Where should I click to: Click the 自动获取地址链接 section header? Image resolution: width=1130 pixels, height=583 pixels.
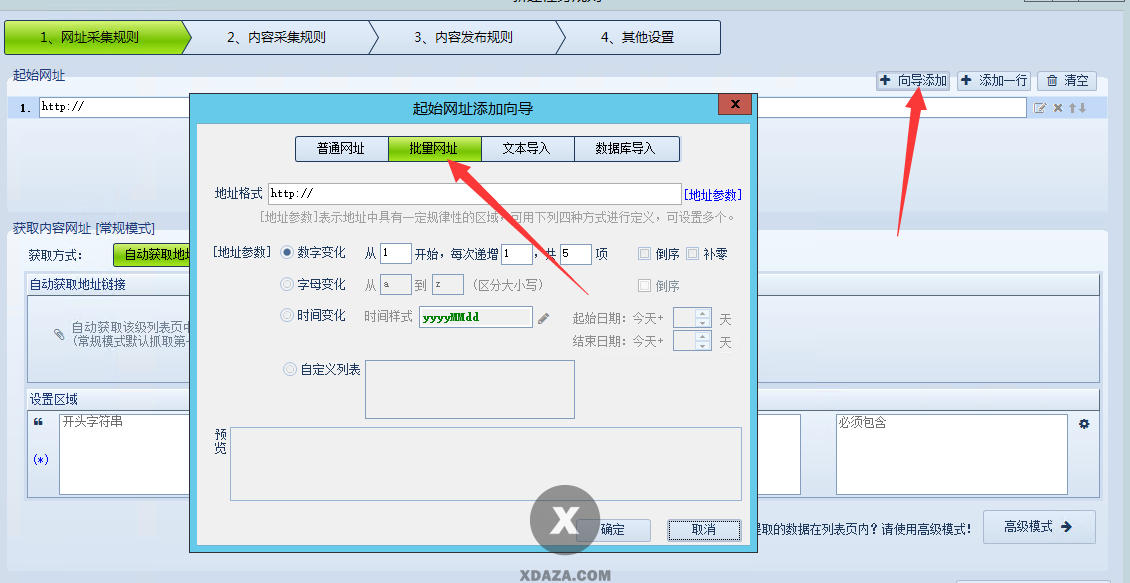tap(77, 285)
